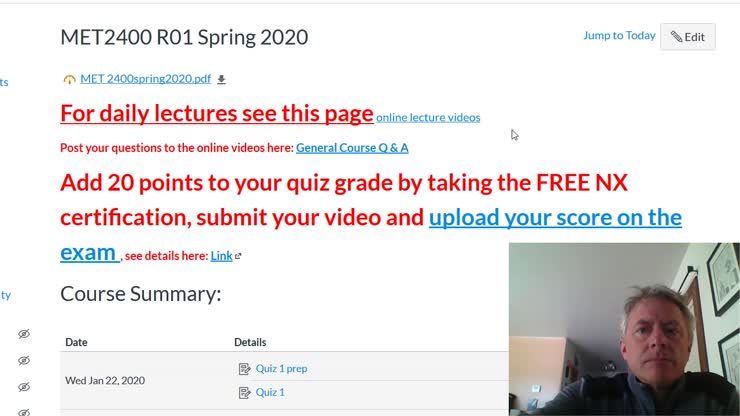Click the download arrow beside the PDF link
Viewport: 740px width, 416px height.
222,80
